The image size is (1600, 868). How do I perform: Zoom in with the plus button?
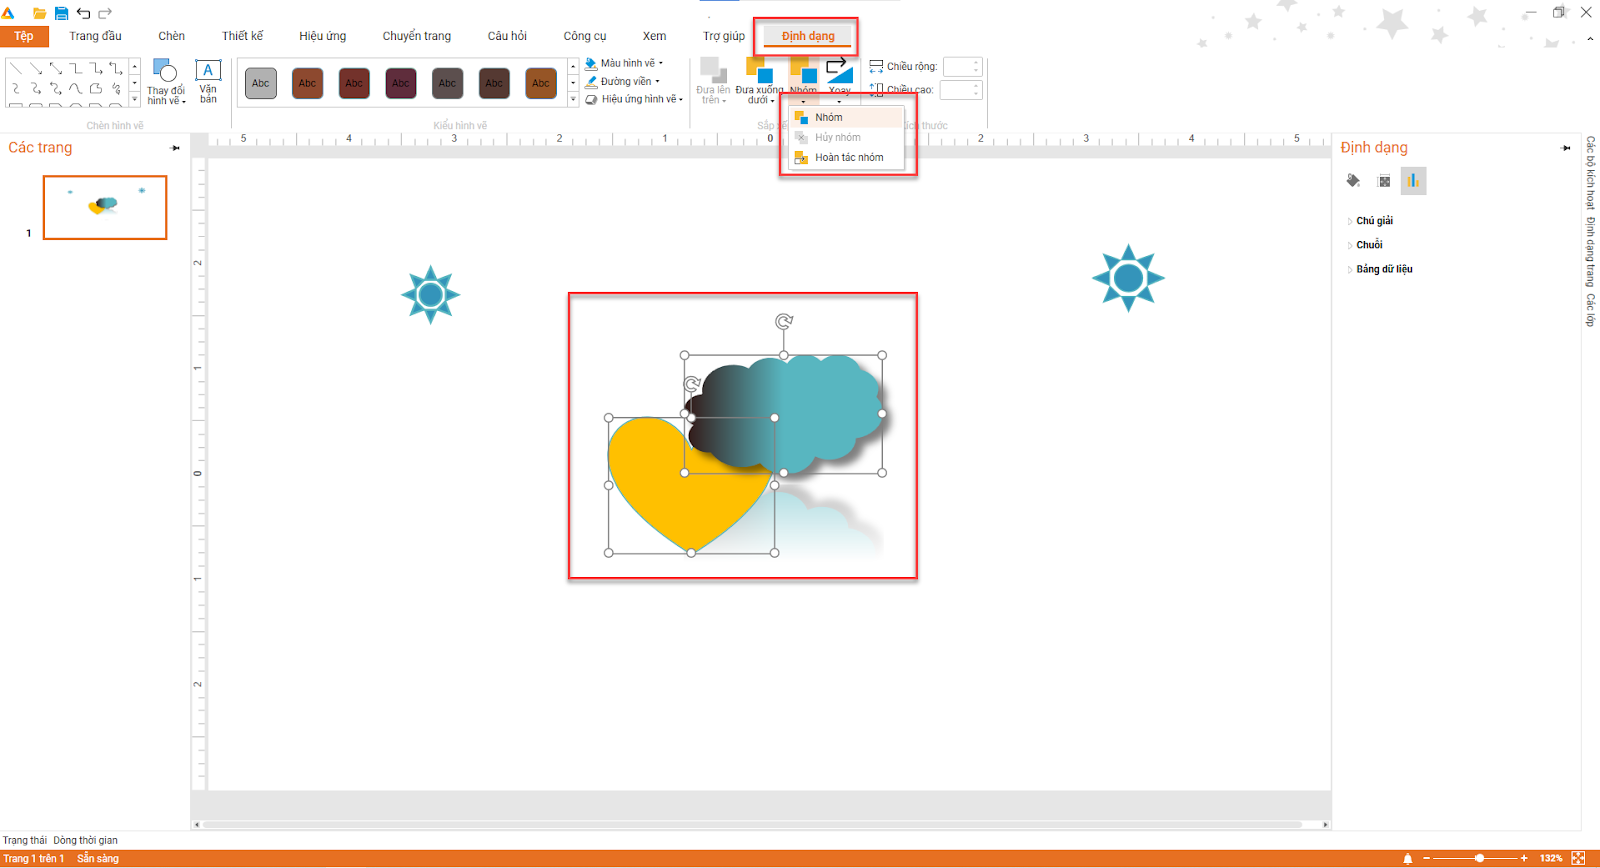coord(1524,858)
